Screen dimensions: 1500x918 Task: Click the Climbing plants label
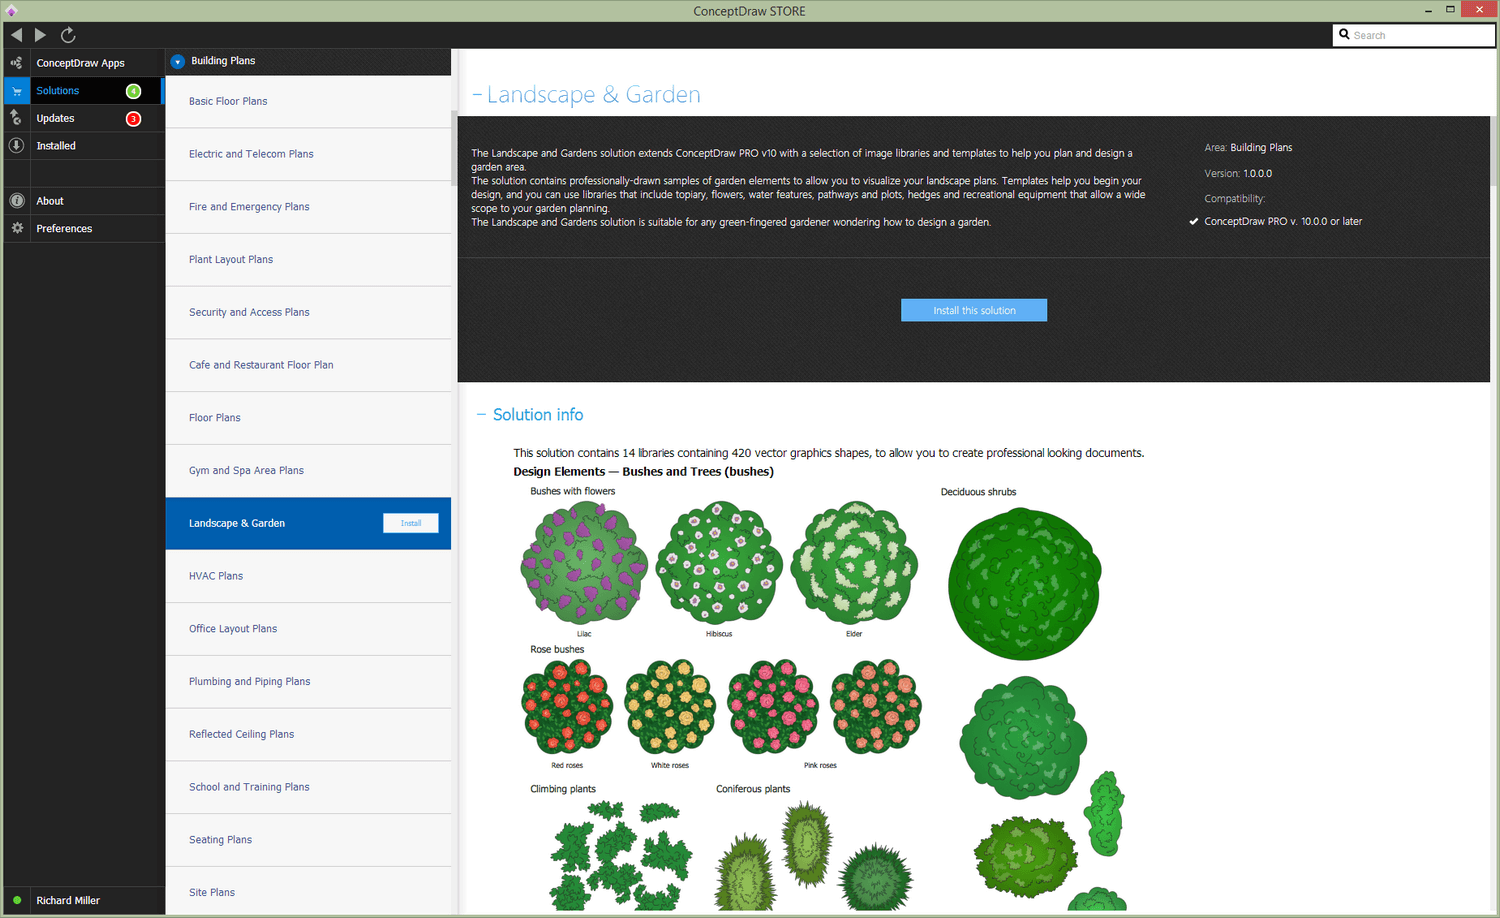coord(563,789)
